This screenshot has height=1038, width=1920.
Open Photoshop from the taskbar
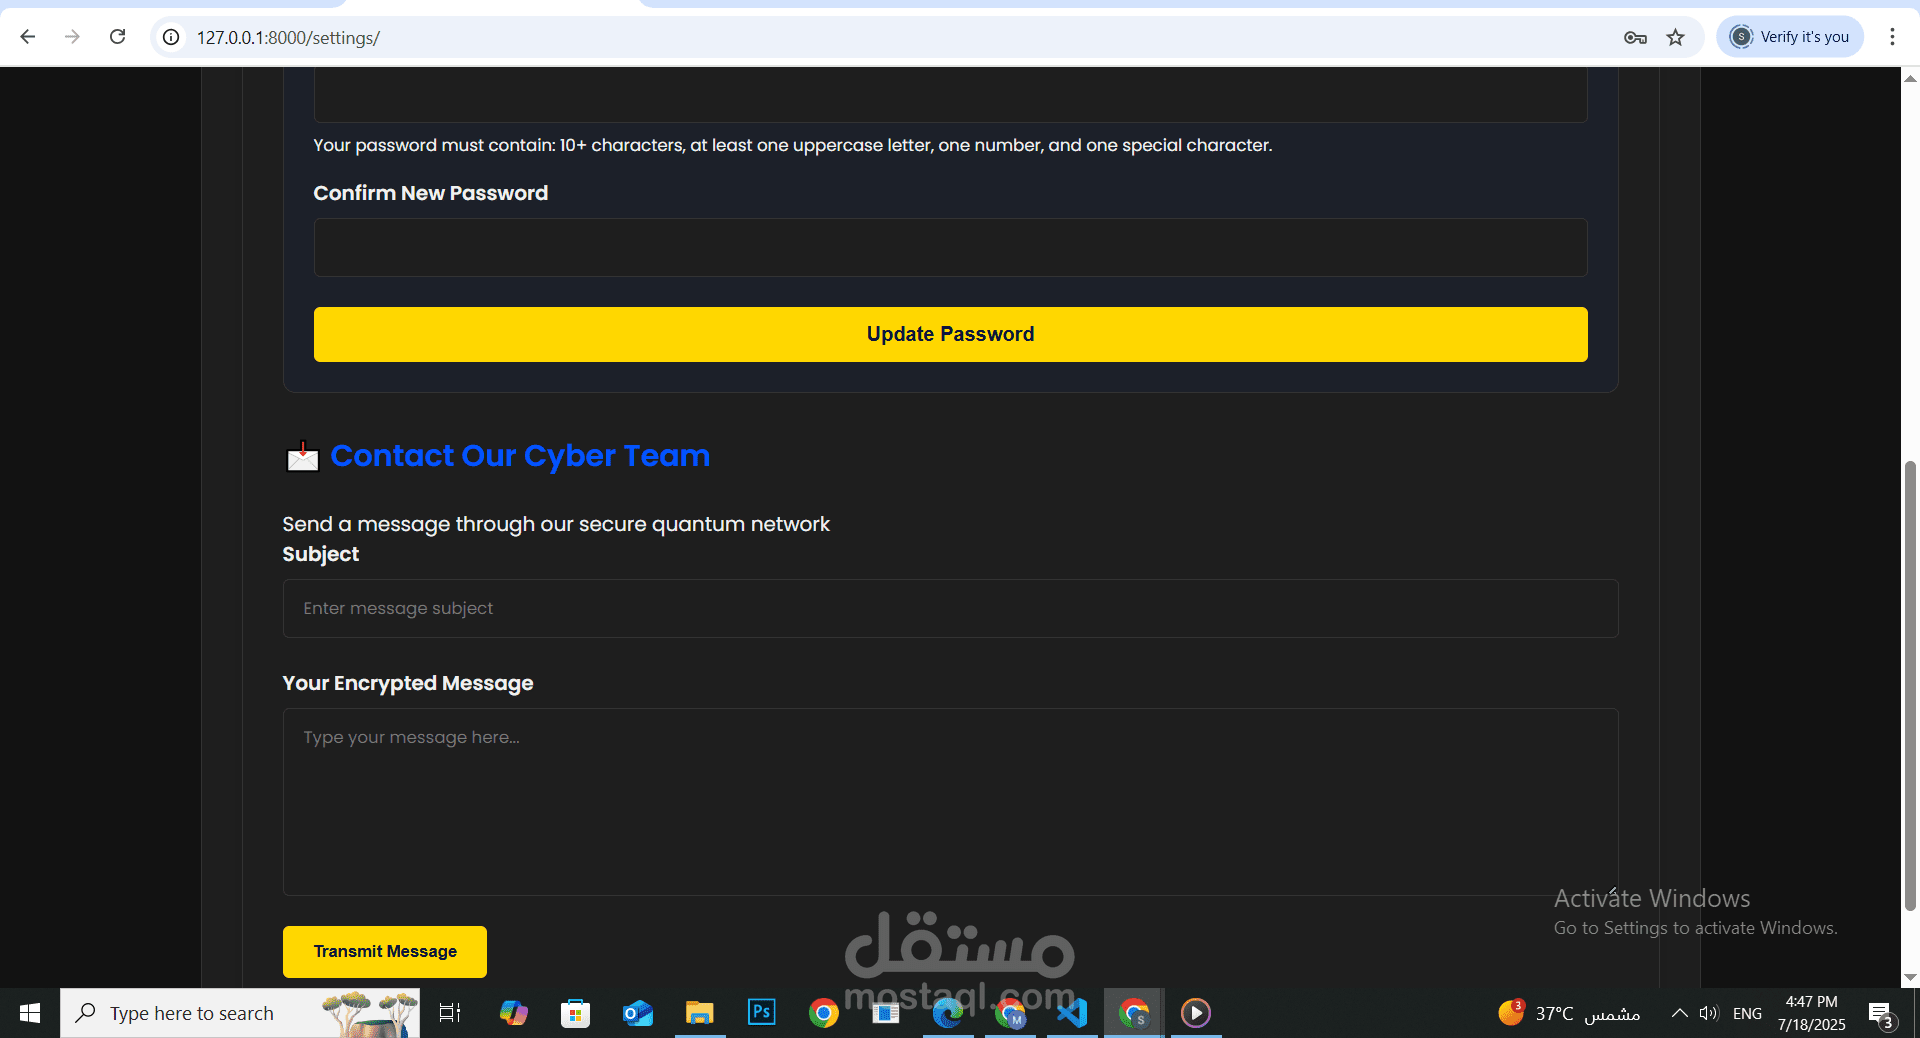pyautogui.click(x=762, y=1013)
